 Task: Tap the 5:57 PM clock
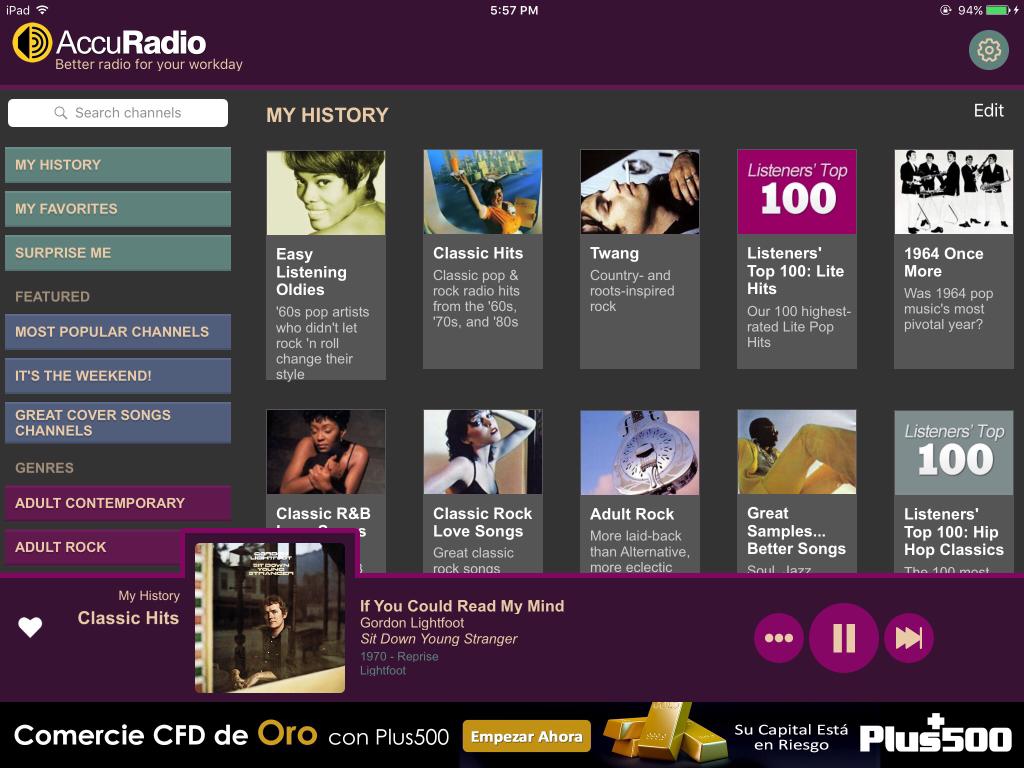(x=514, y=10)
